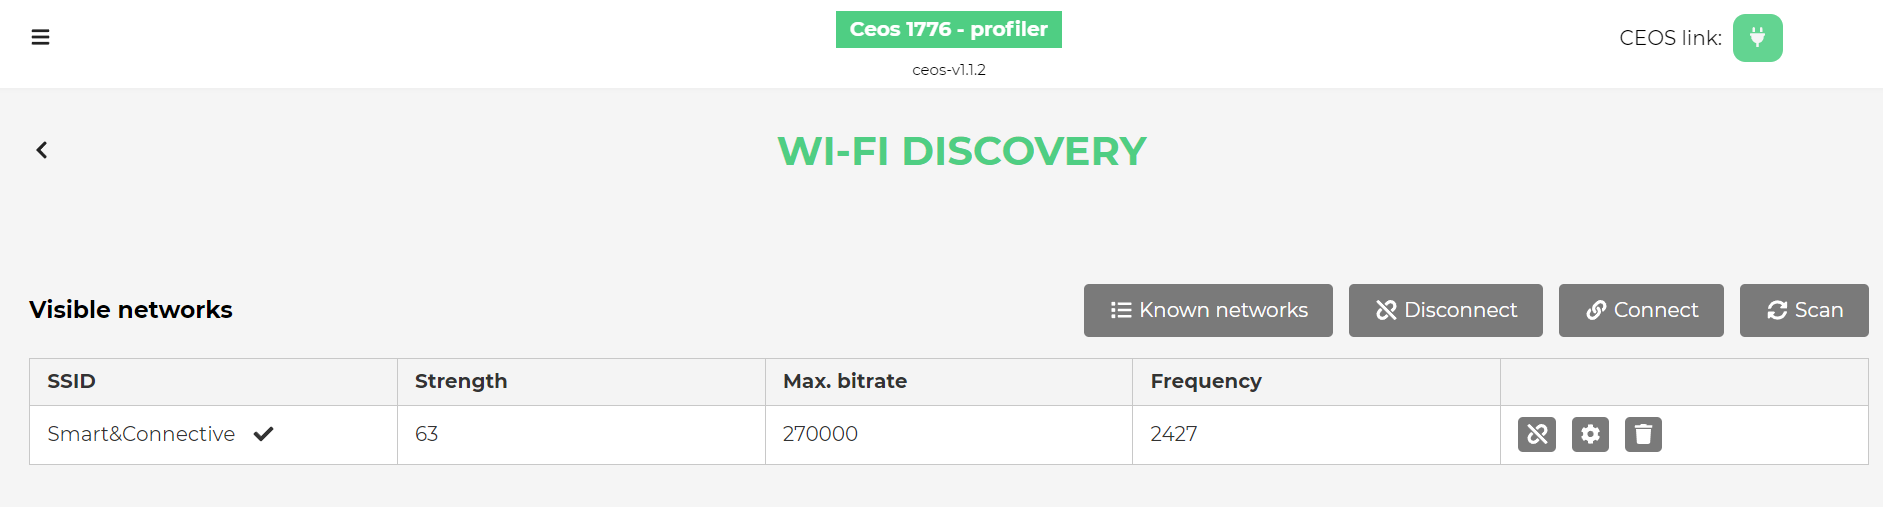Go back with the chevron arrow
The width and height of the screenshot is (1883, 507).
click(x=42, y=150)
